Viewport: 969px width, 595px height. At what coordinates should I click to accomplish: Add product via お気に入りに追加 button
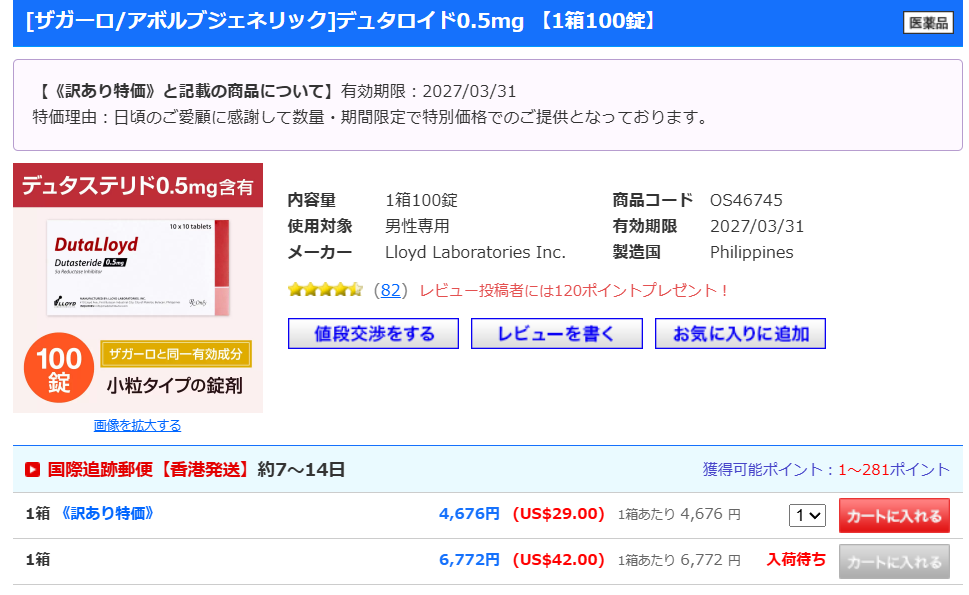click(740, 334)
